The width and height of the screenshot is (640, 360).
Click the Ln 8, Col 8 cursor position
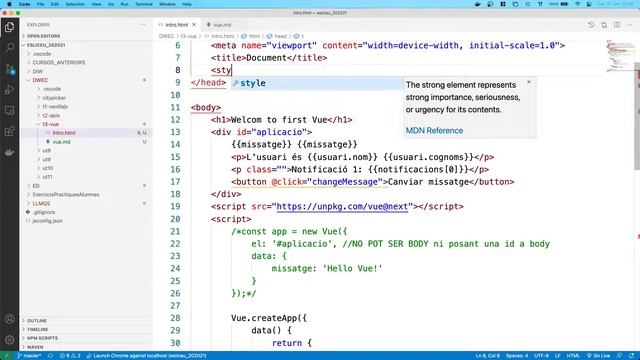pyautogui.click(x=487, y=356)
